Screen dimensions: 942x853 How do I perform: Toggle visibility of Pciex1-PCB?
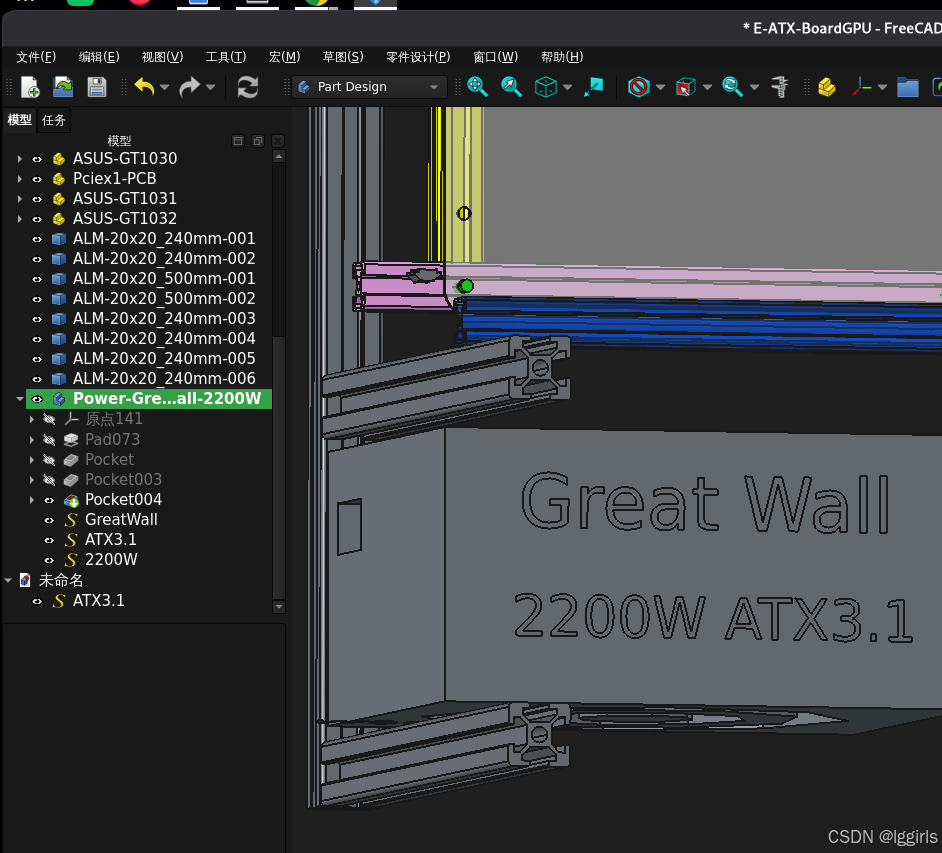37,179
